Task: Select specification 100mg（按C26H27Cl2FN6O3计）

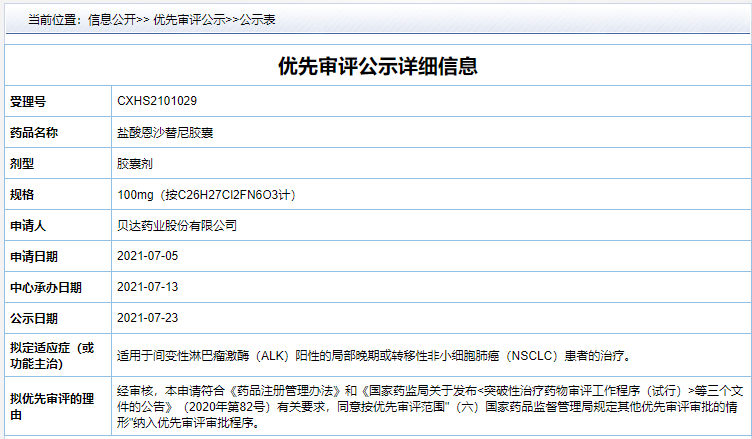Action: (207, 194)
